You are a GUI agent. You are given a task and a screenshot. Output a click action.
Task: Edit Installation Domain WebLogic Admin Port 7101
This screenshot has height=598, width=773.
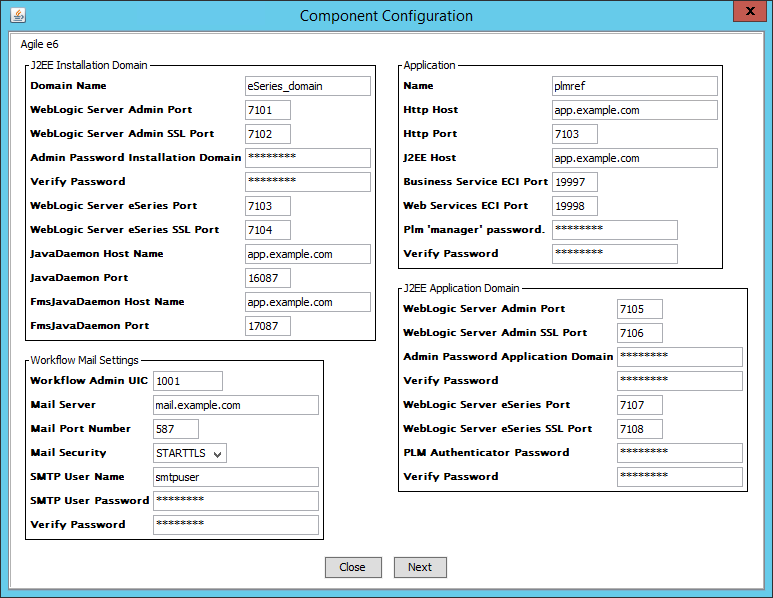point(268,110)
